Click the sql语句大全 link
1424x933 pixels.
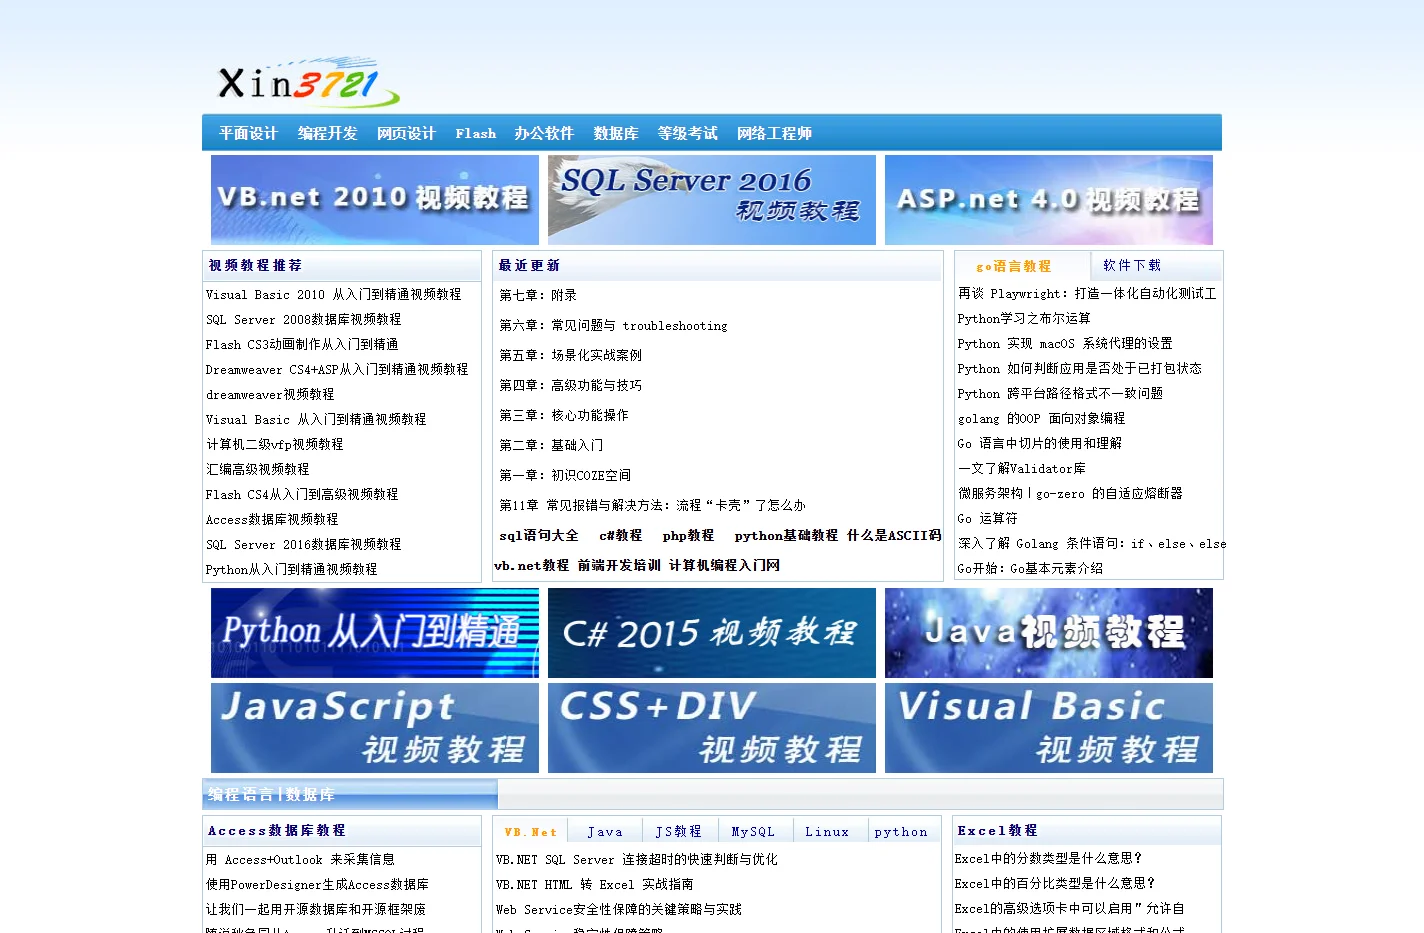pos(539,535)
